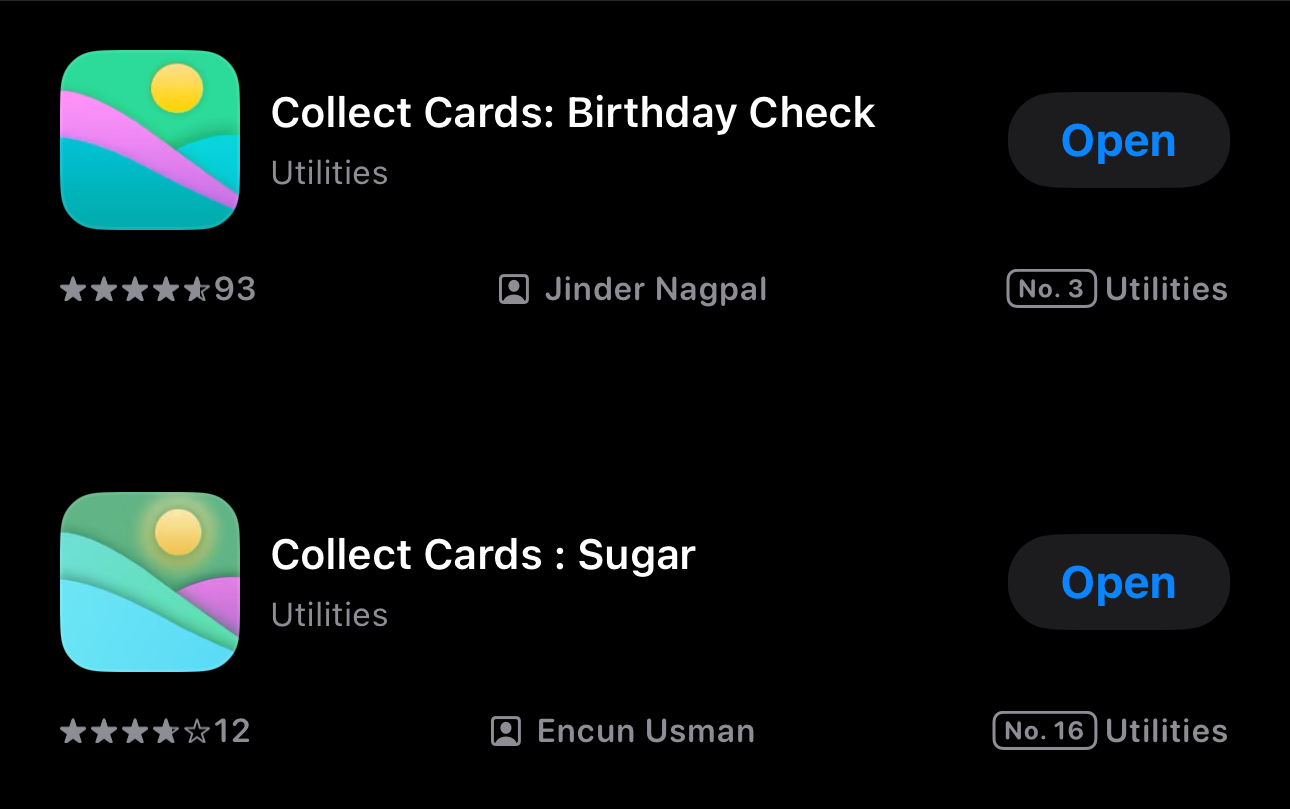Click the developer icon beside Jinder Nagpal

pyautogui.click(x=513, y=290)
